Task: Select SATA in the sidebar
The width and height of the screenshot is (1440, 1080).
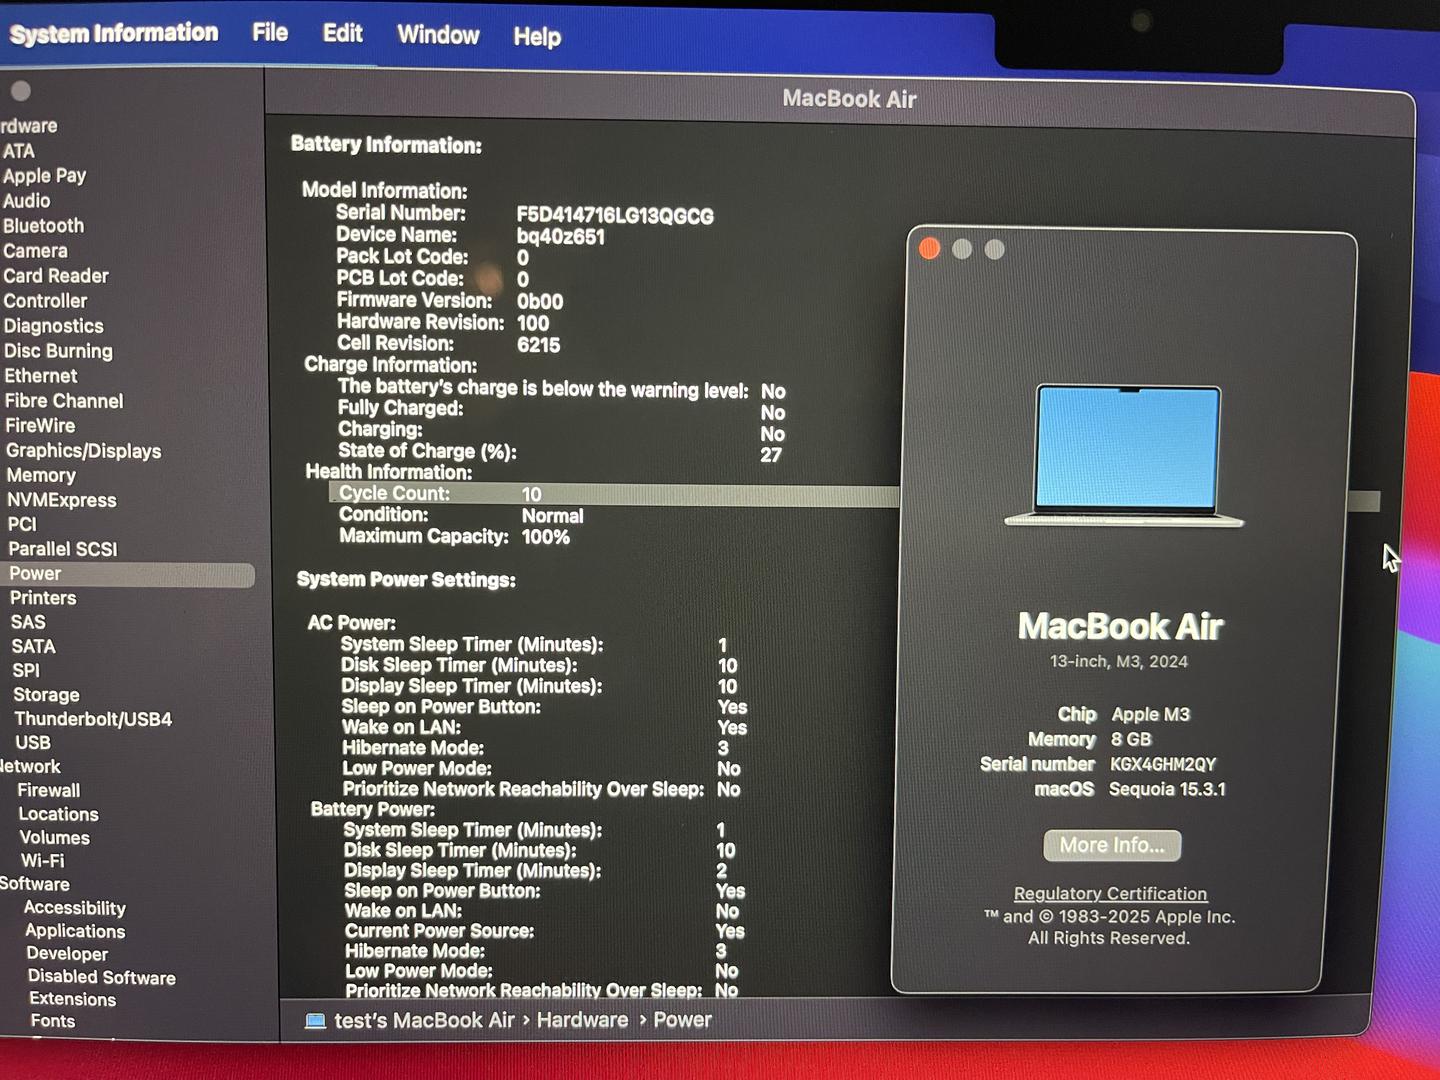Action: point(34,646)
